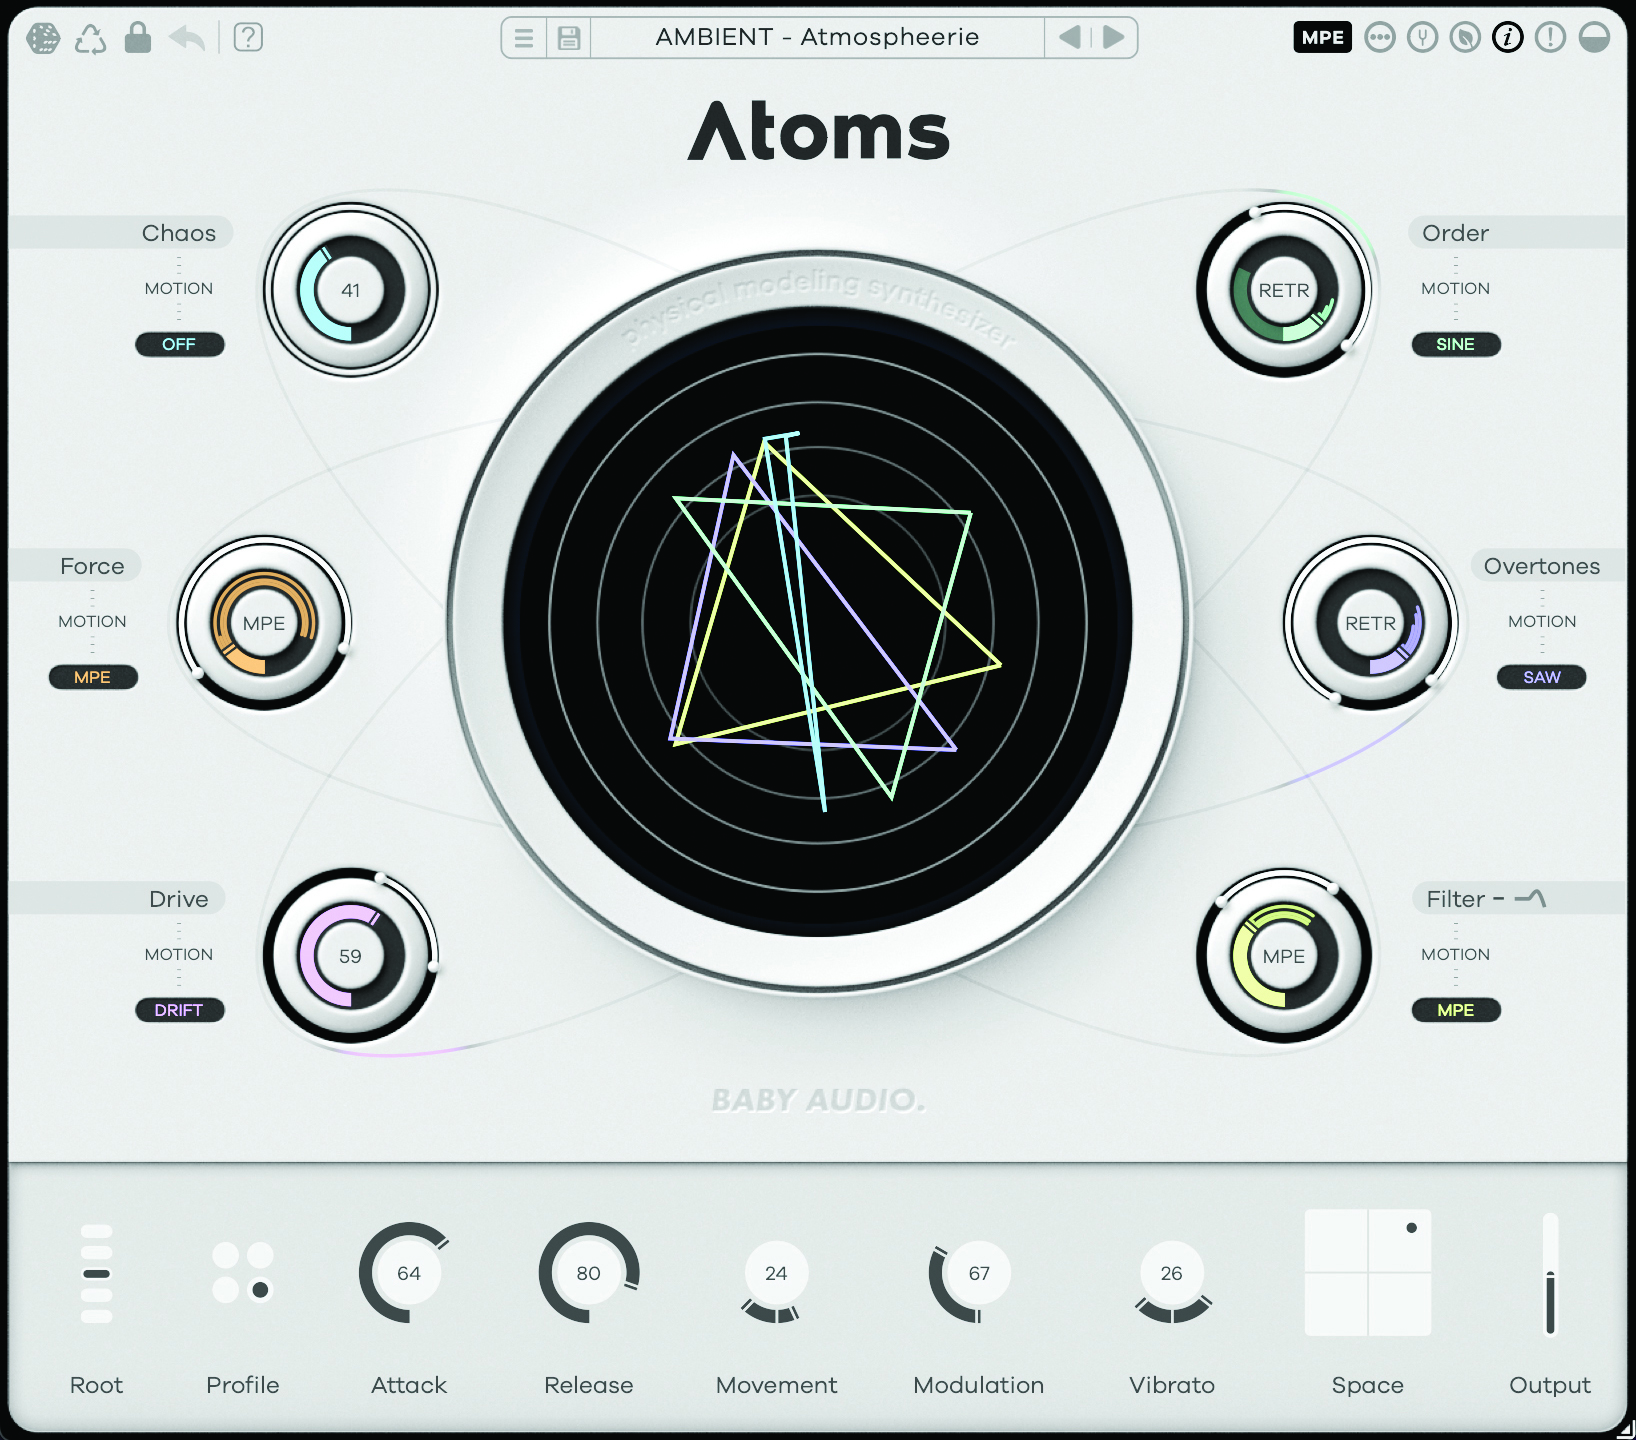The width and height of the screenshot is (1636, 1440).
Task: Open Order motion mode SINE selector
Action: [x=1456, y=344]
